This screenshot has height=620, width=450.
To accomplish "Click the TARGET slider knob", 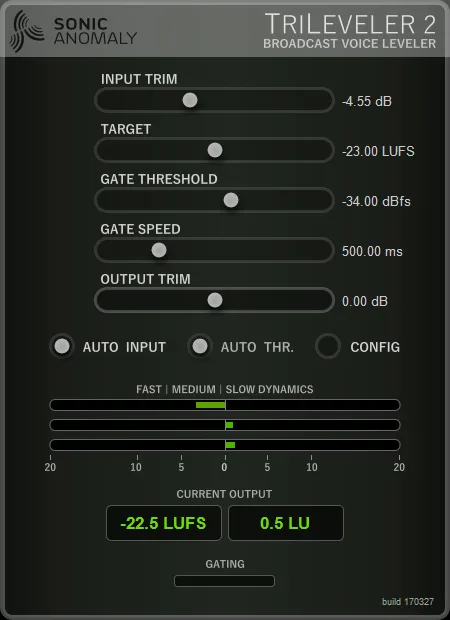I will click(x=215, y=150).
